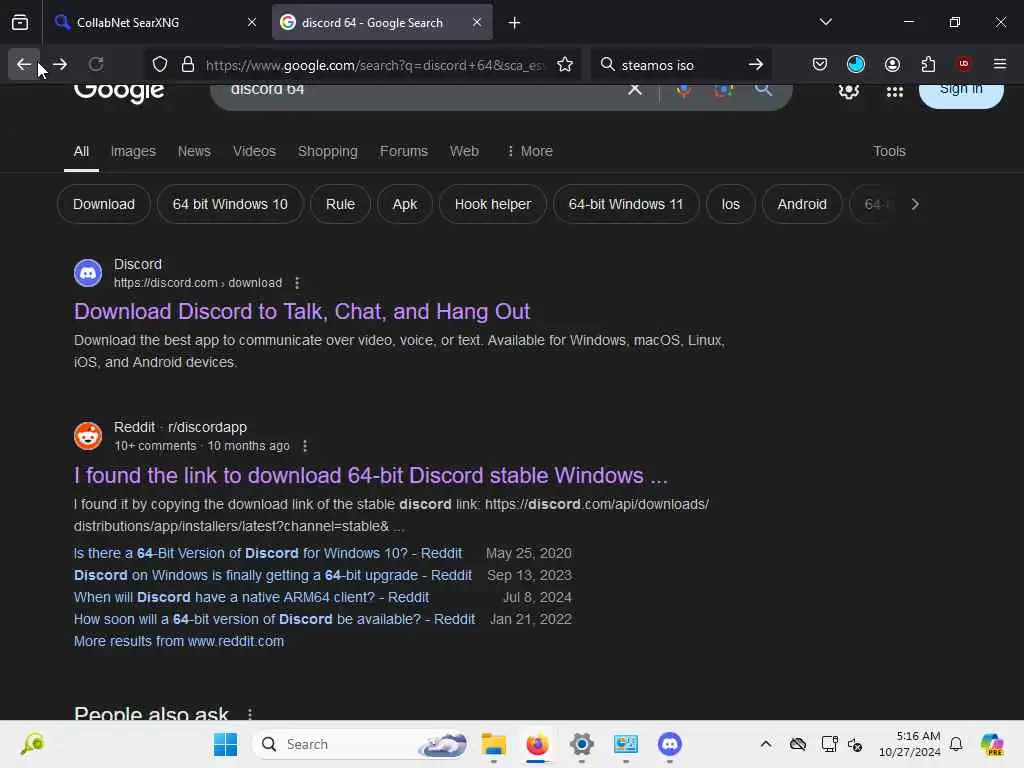
Task: Select the Apk suggestion chip
Action: 405,204
